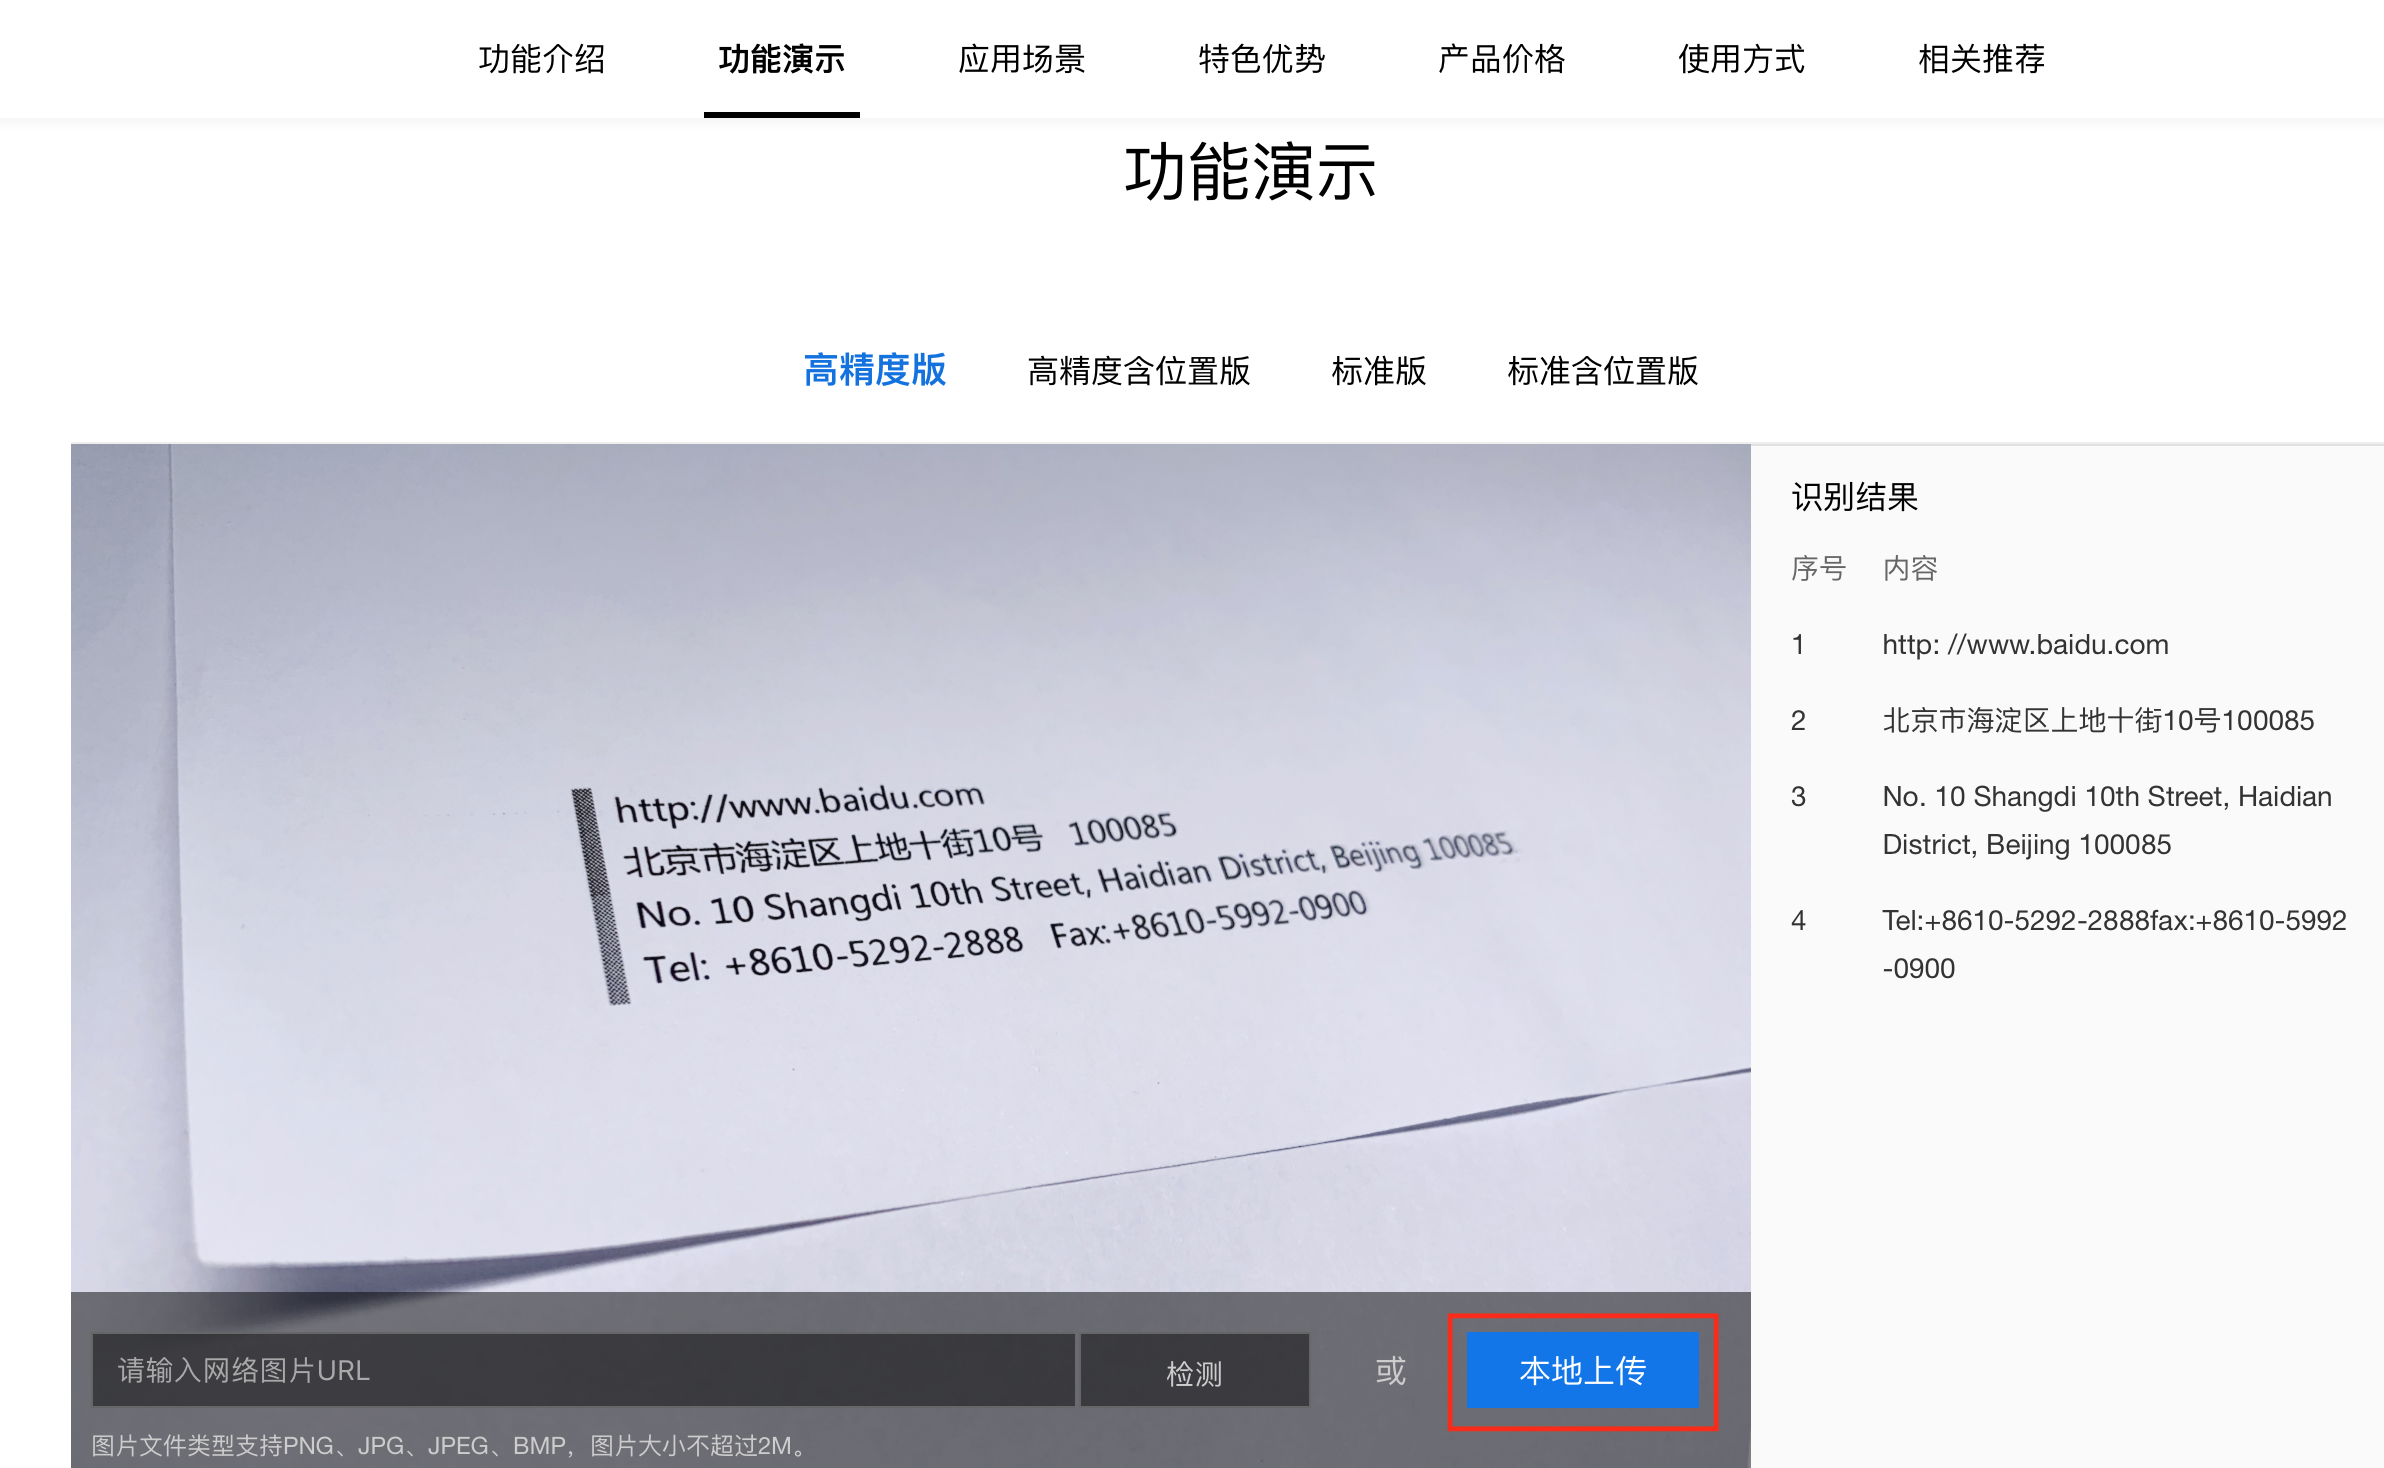Image resolution: width=2384 pixels, height=1468 pixels.
Task: Focus the 请输入网络图片URL input field
Action: [583, 1370]
